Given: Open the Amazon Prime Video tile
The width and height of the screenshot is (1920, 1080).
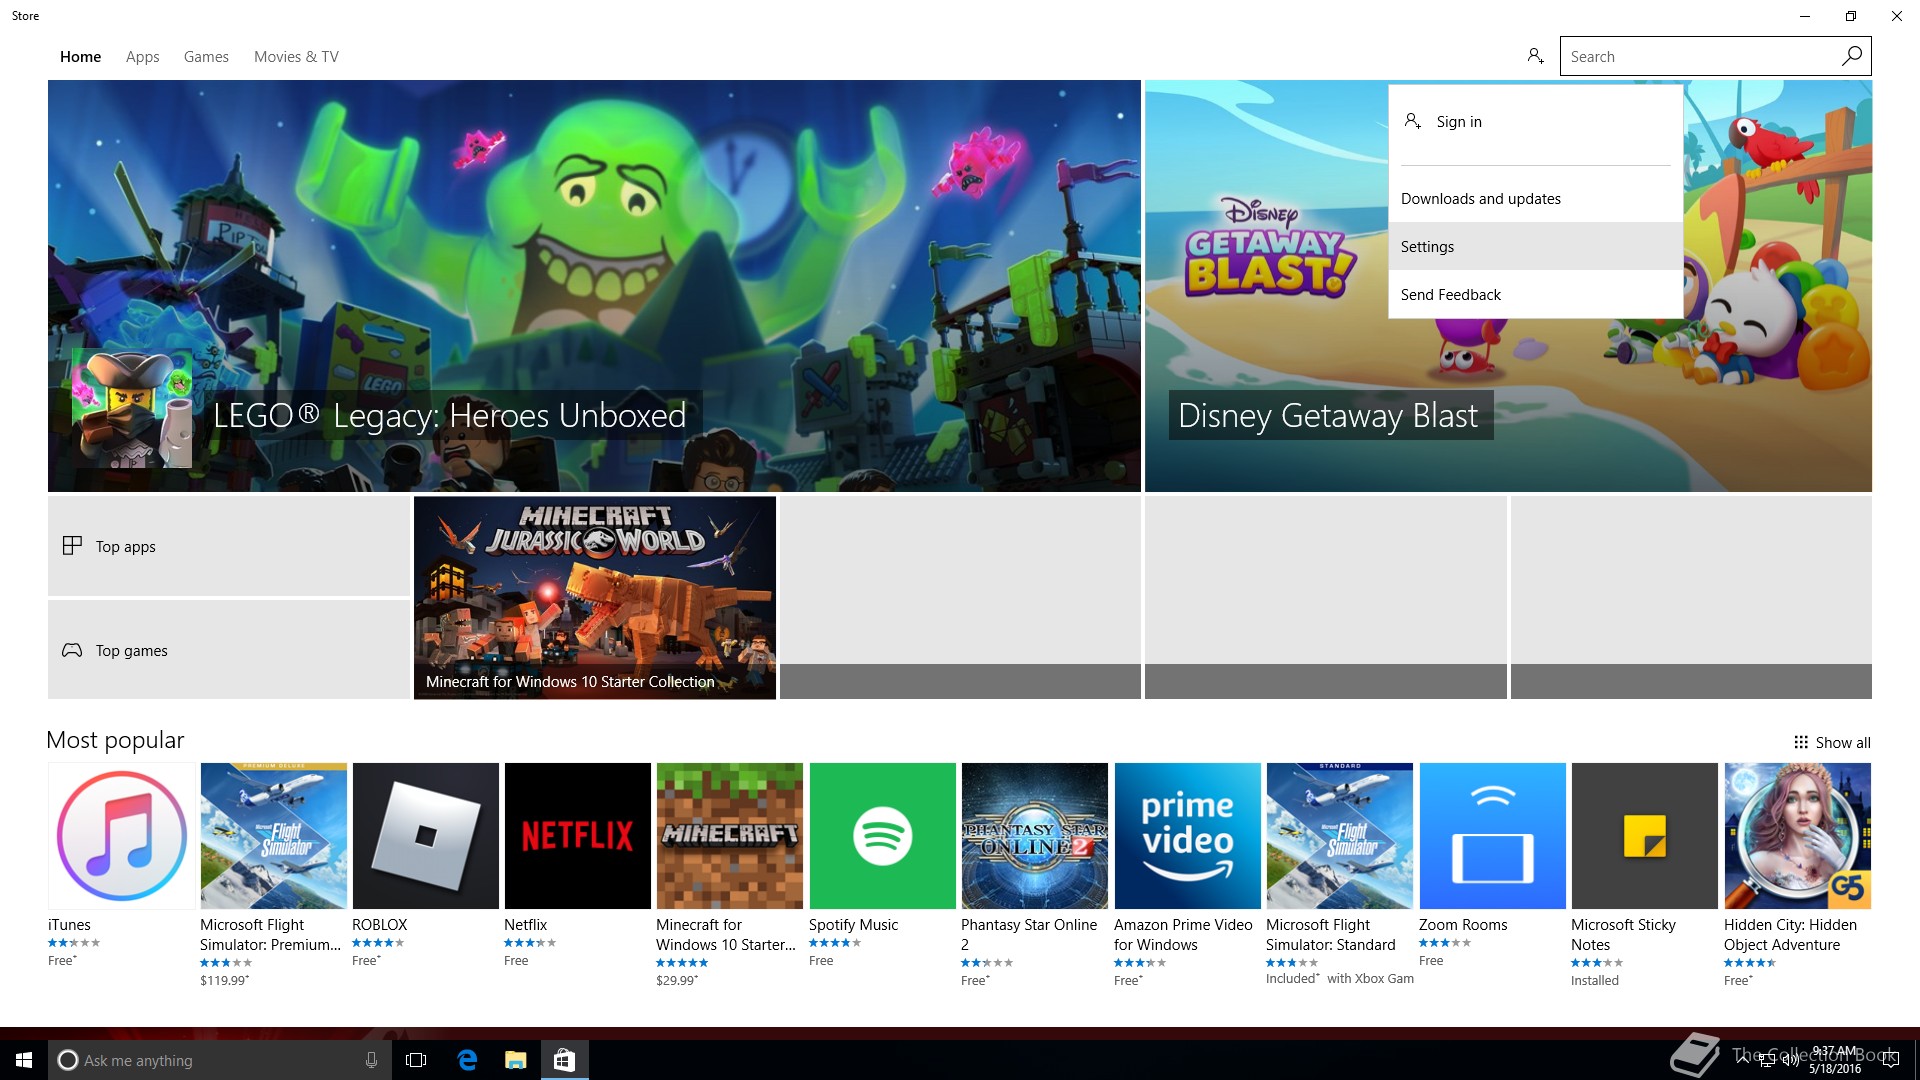Looking at the screenshot, I should coord(1187,836).
